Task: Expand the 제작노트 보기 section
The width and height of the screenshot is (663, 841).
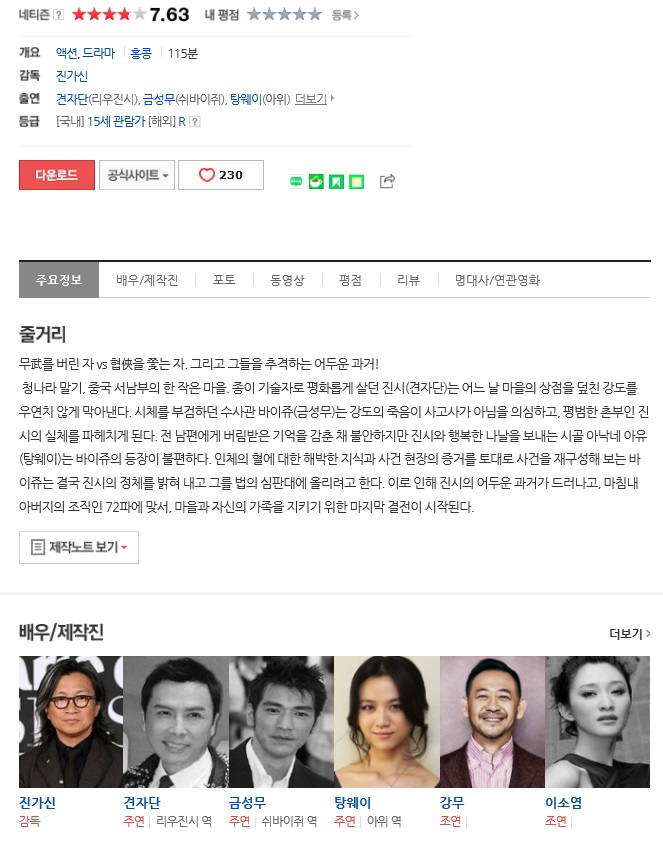Action: coord(79,547)
